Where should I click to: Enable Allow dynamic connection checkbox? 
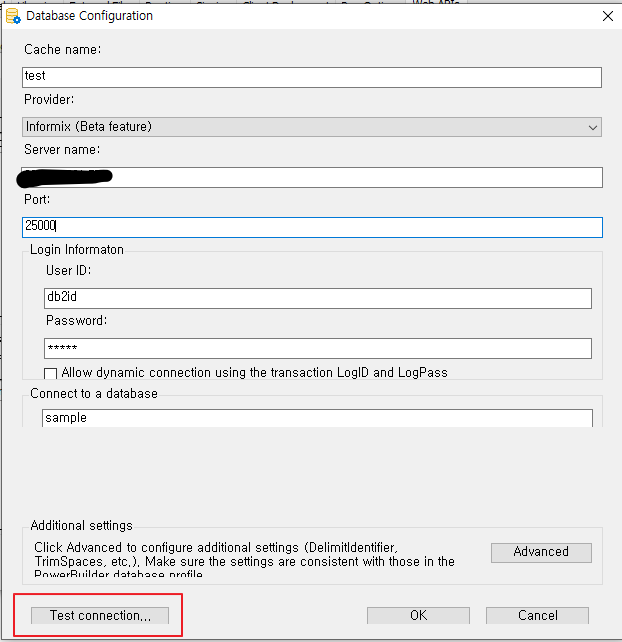pyautogui.click(x=51, y=373)
